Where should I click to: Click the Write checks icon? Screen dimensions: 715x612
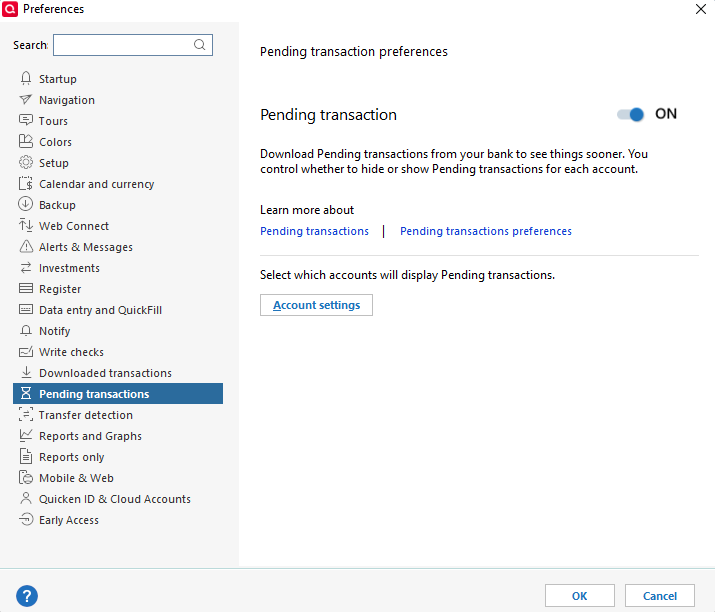26,351
